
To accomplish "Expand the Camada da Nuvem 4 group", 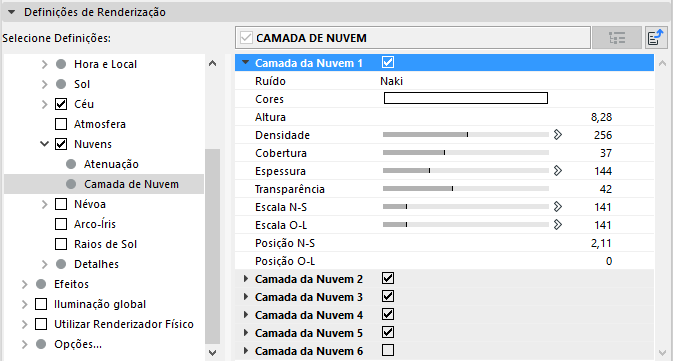I will (x=246, y=315).
